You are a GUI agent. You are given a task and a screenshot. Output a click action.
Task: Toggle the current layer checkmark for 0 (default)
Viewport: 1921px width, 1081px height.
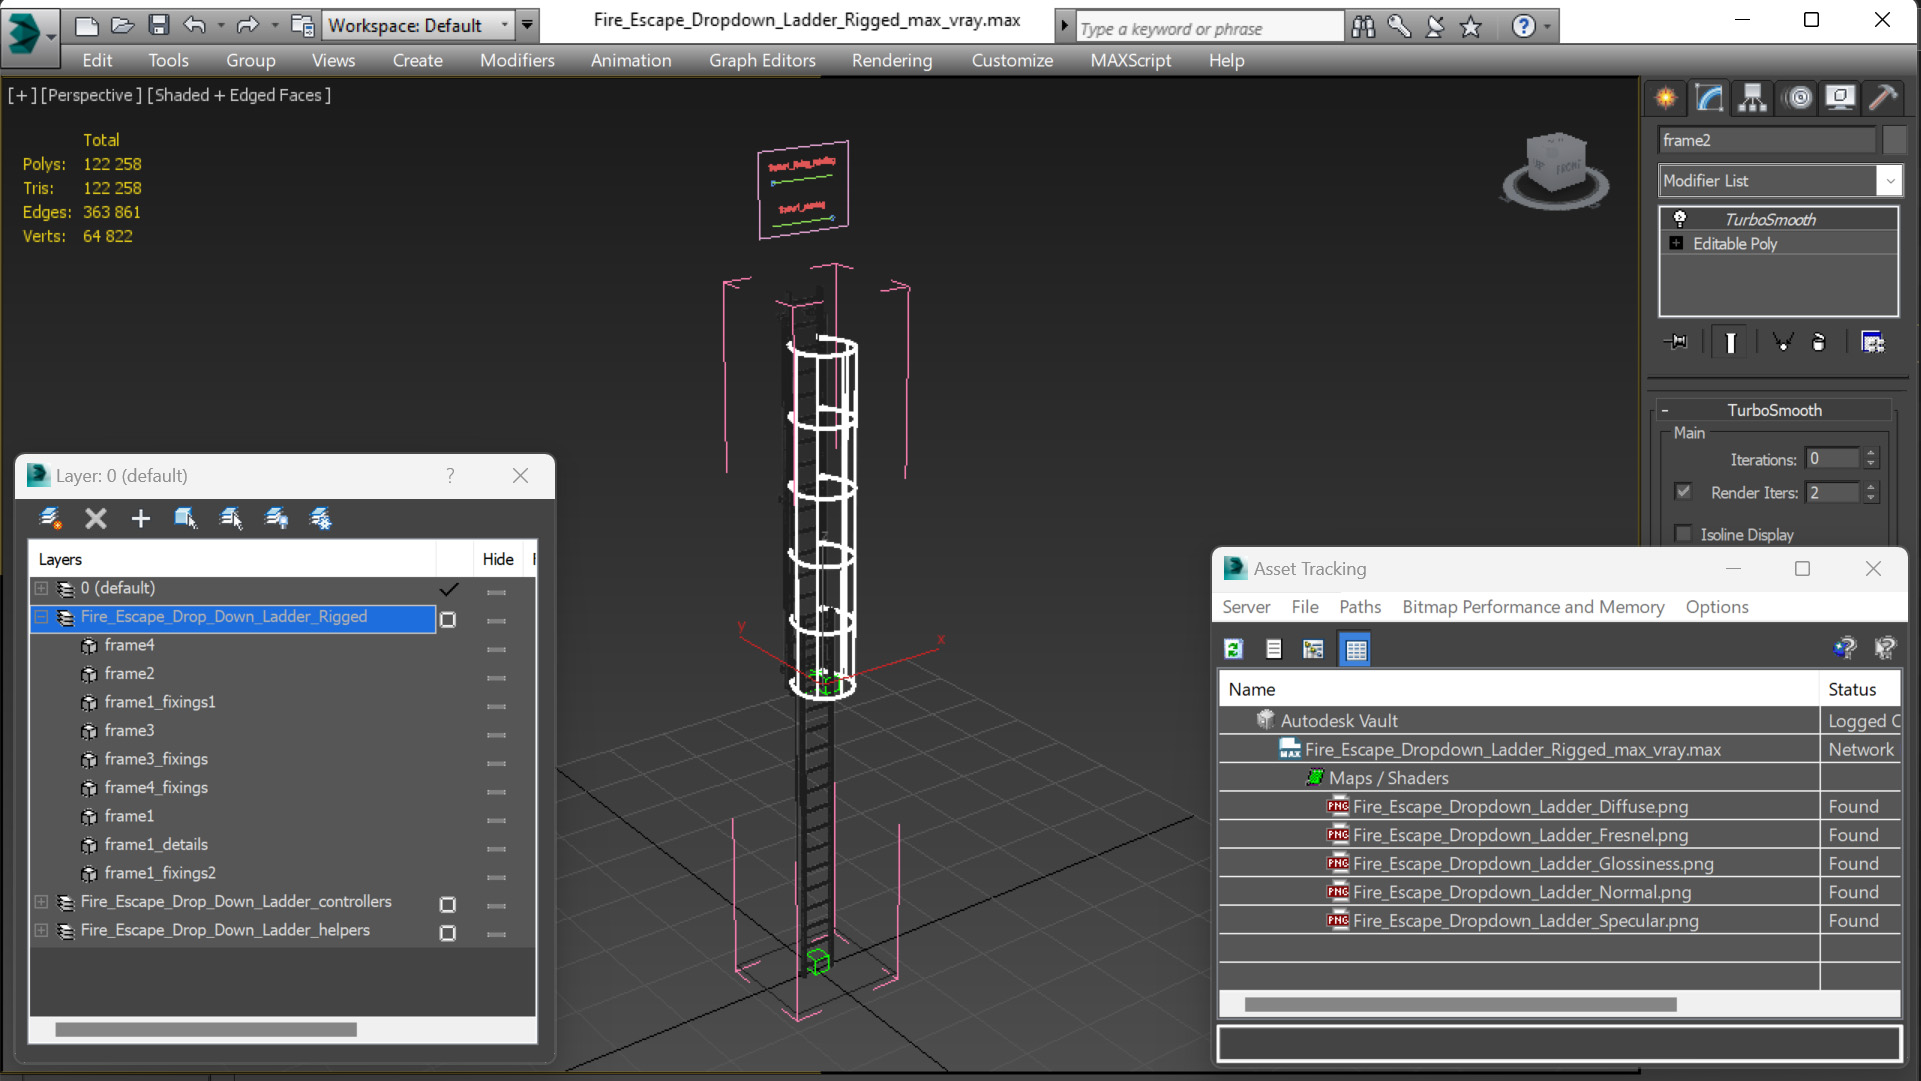[449, 589]
